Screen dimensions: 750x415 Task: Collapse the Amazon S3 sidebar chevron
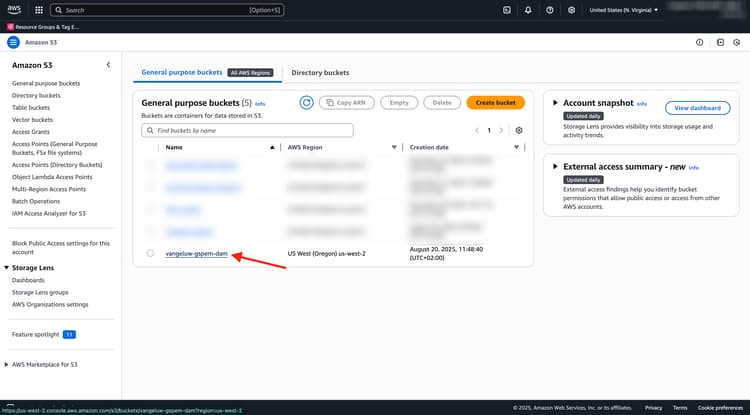coord(109,65)
